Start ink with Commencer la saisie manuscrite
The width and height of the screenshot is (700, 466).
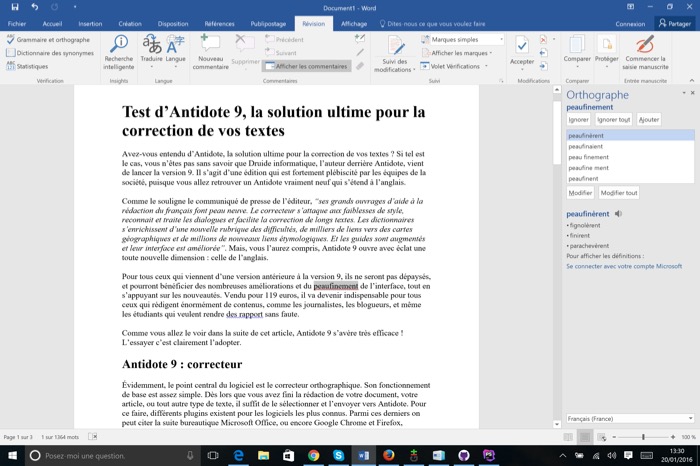click(645, 47)
